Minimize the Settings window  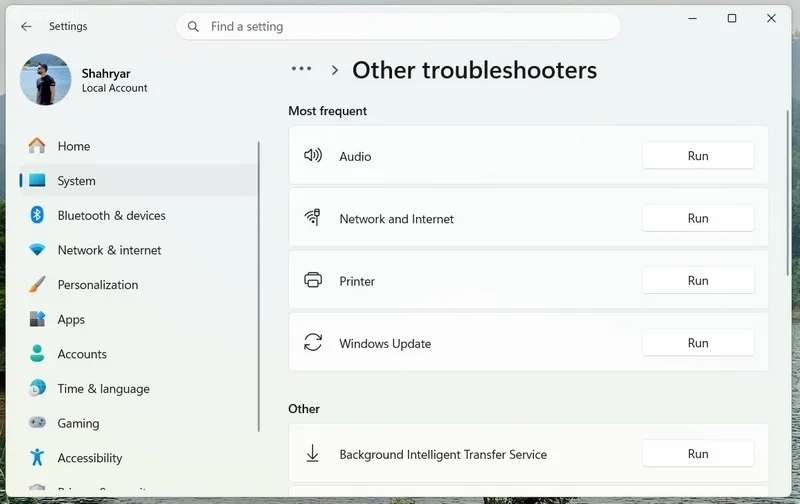(692, 18)
